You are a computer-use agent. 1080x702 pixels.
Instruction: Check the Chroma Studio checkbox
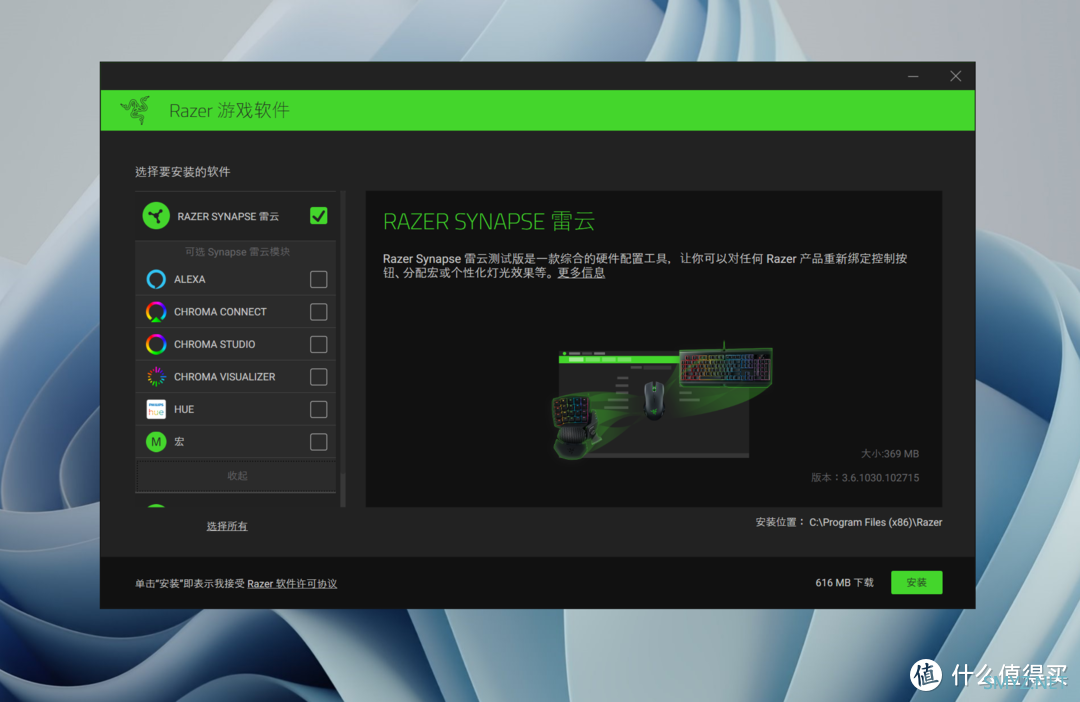coord(318,344)
